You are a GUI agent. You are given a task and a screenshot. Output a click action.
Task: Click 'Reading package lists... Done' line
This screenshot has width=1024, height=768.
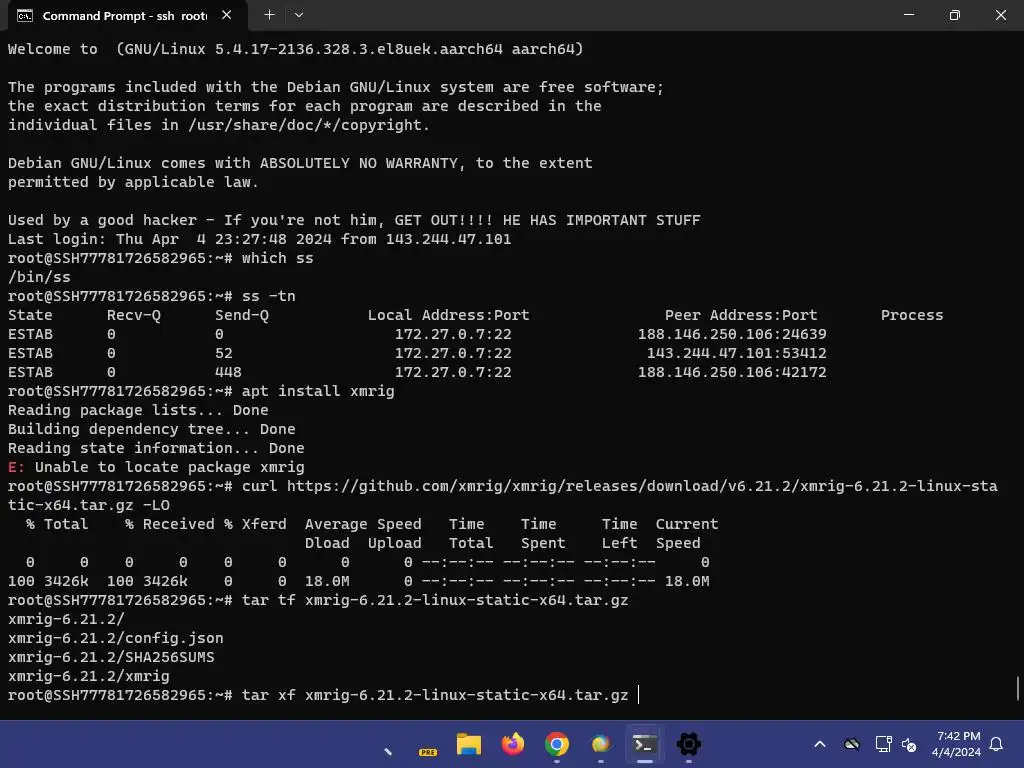point(138,409)
